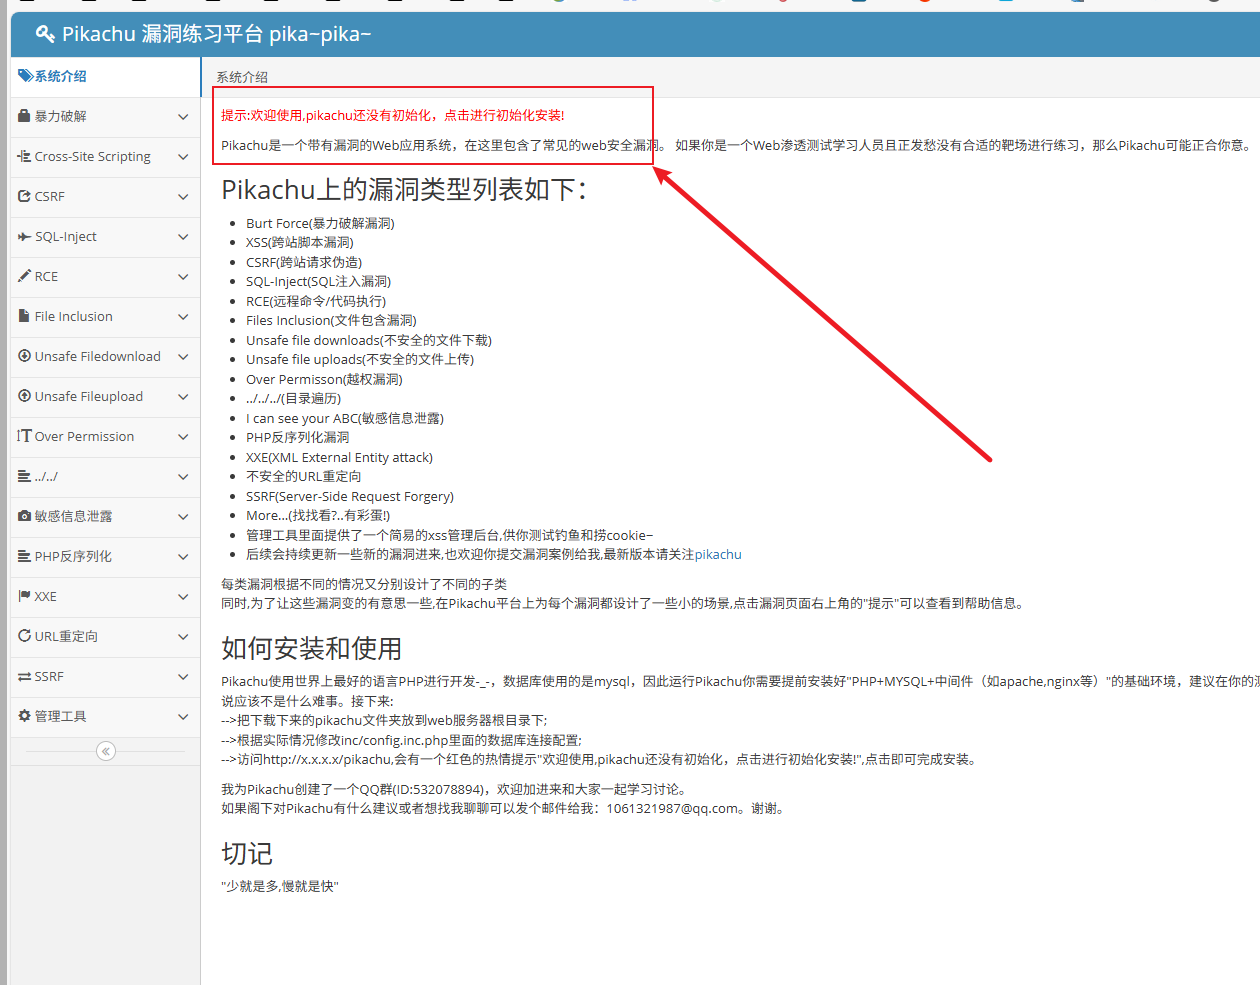Expand the Over Permission submenu arrow
Image resolution: width=1260 pixels, height=985 pixels.
(x=183, y=437)
